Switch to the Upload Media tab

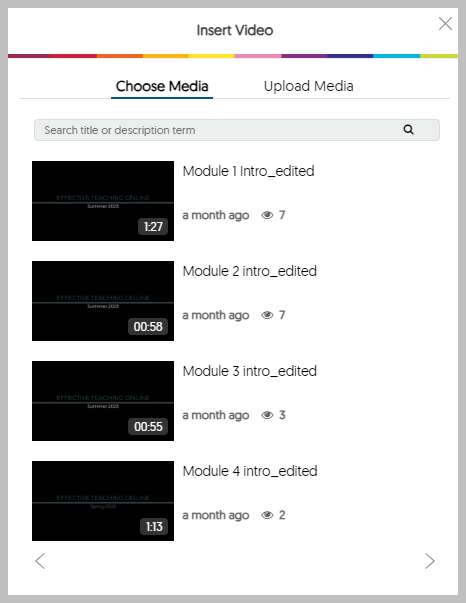click(x=308, y=86)
